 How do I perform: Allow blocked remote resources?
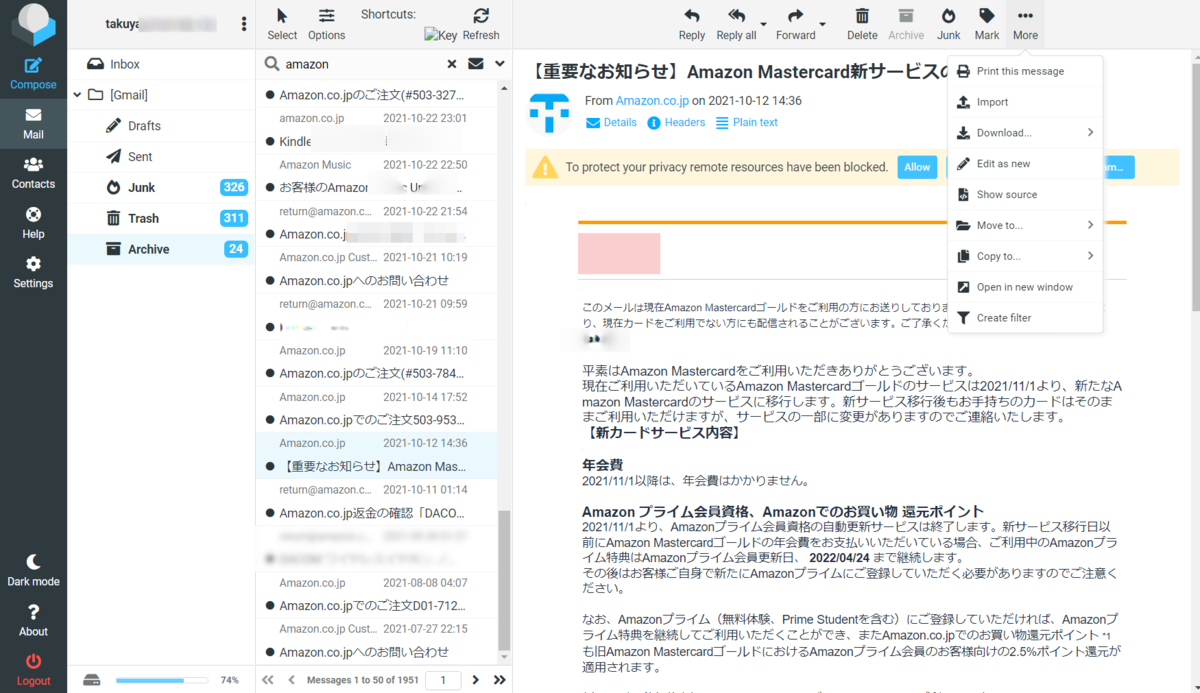(x=917, y=167)
